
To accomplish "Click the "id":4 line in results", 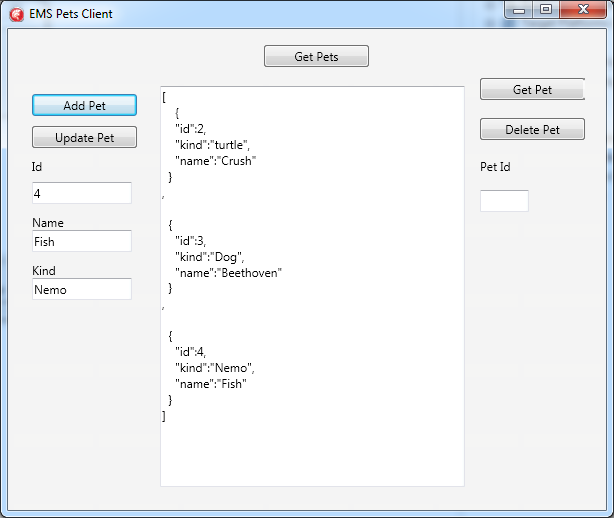I will [190, 352].
